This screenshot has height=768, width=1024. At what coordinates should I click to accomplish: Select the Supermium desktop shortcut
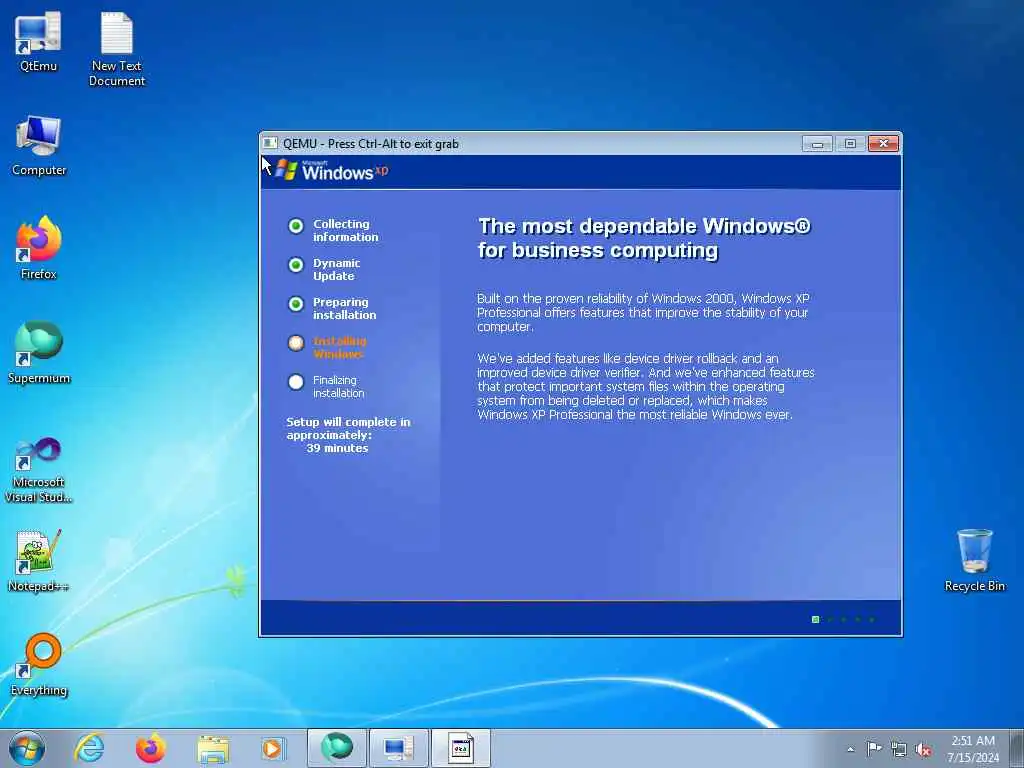(x=39, y=353)
